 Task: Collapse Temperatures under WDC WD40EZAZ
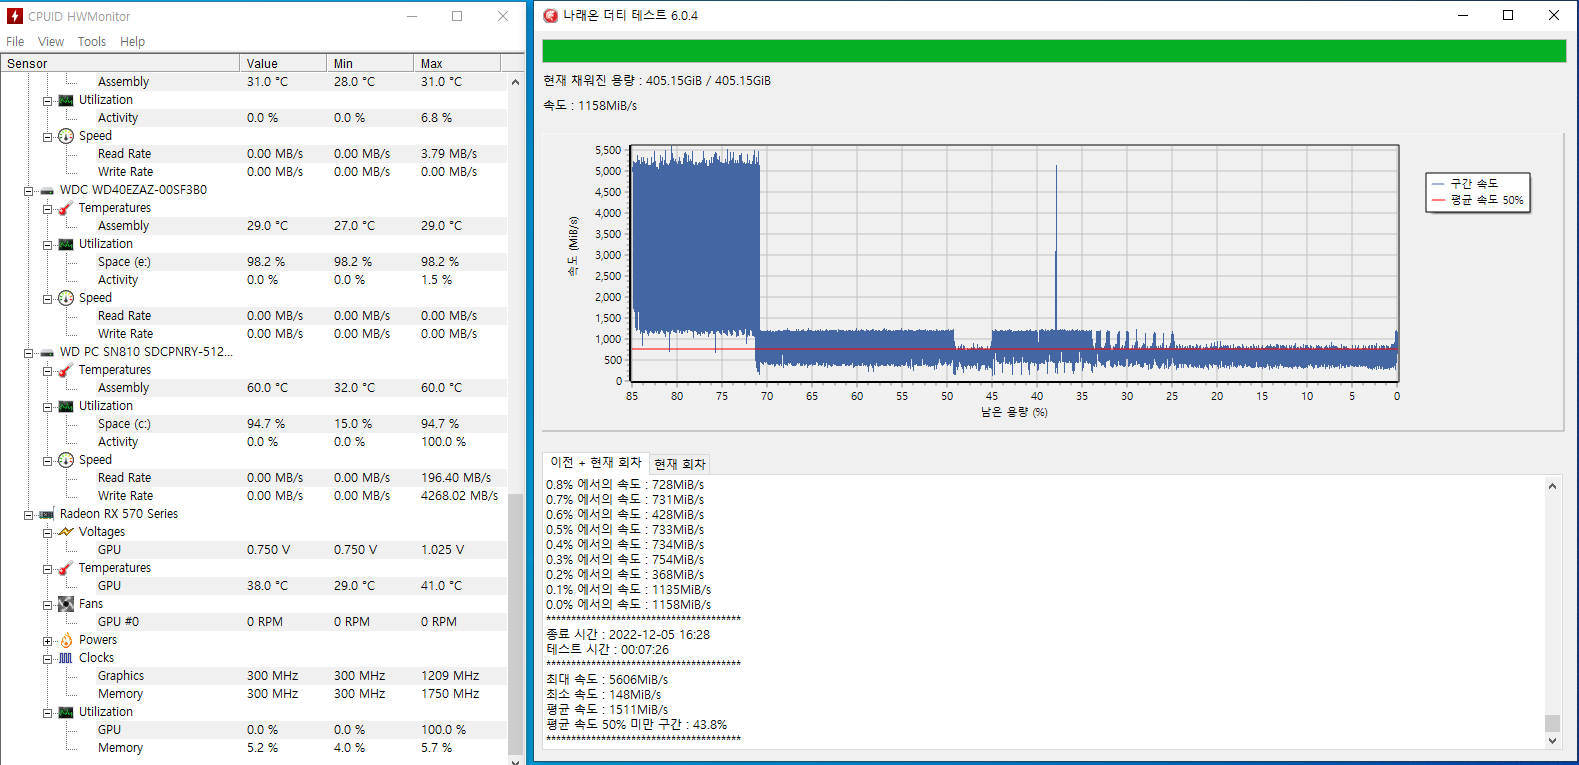click(x=47, y=208)
